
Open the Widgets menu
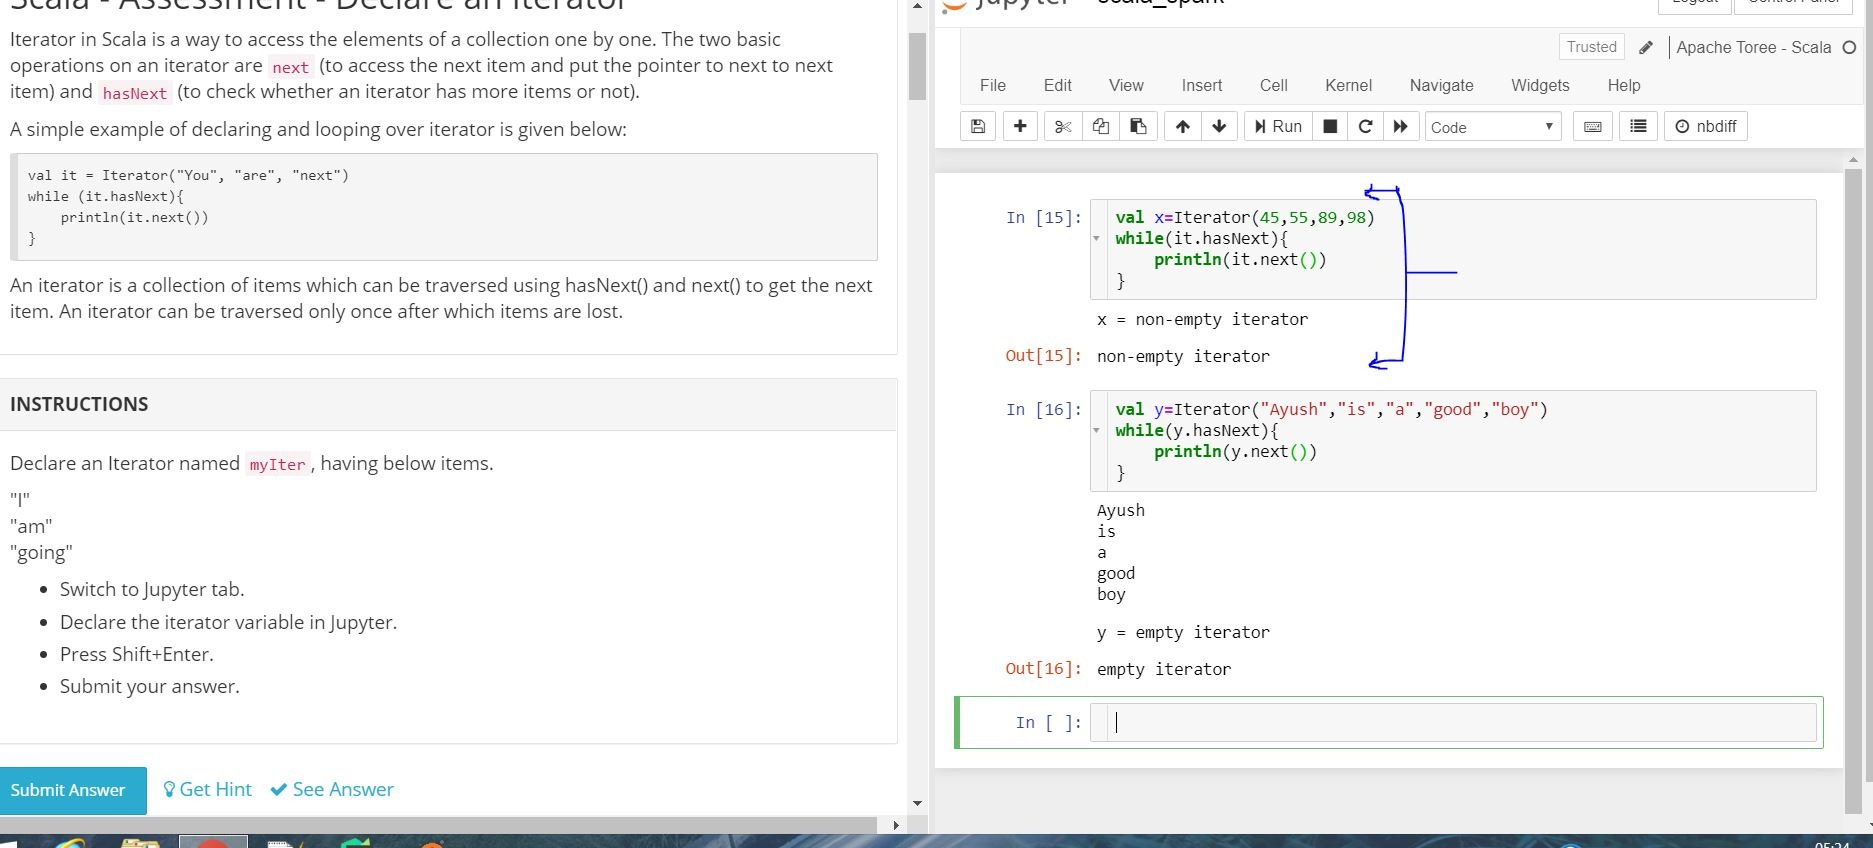click(x=1540, y=85)
